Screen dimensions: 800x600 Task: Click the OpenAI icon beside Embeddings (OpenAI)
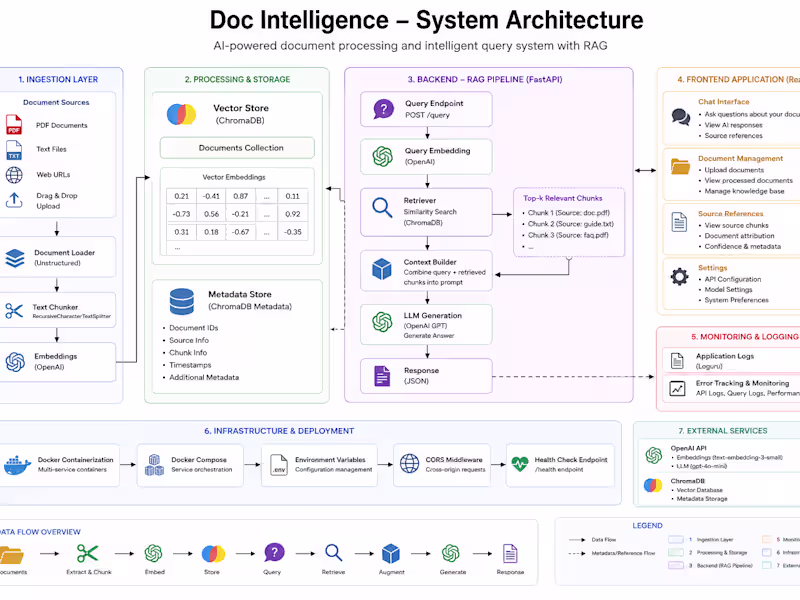coord(15,362)
